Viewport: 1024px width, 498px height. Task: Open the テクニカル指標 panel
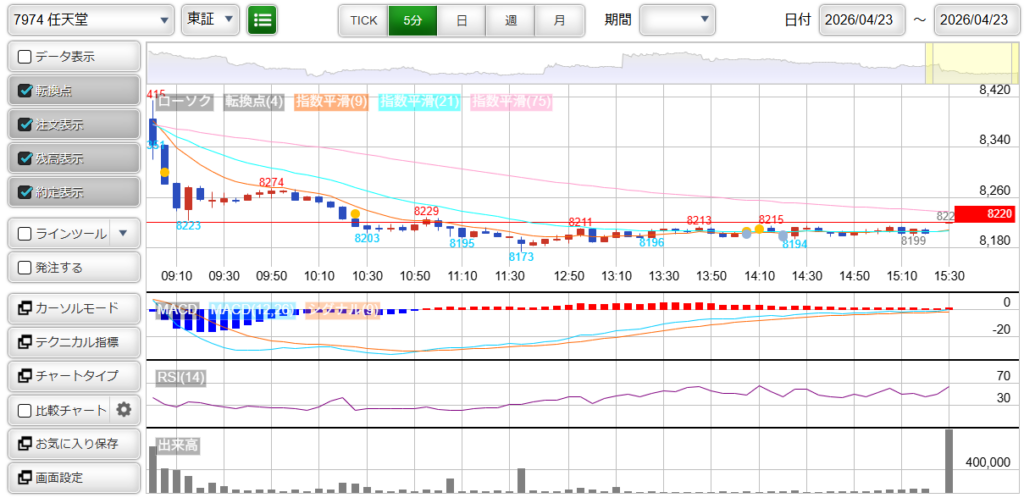(72, 342)
